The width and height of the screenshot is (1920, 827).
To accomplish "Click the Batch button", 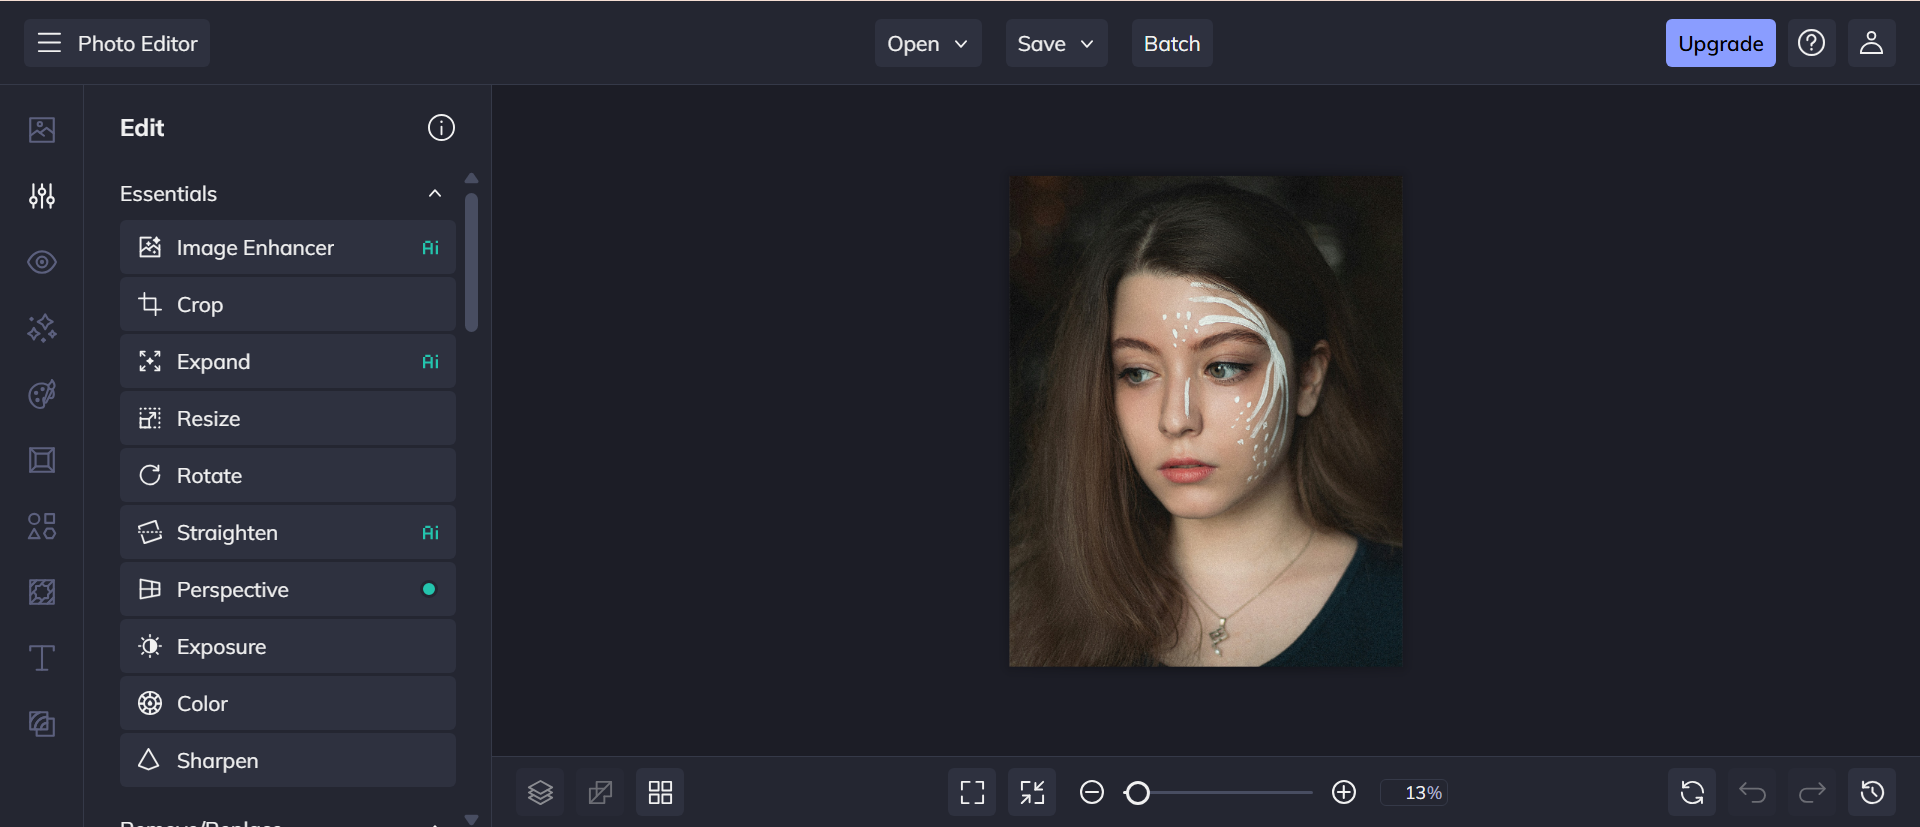I will 1171,44.
